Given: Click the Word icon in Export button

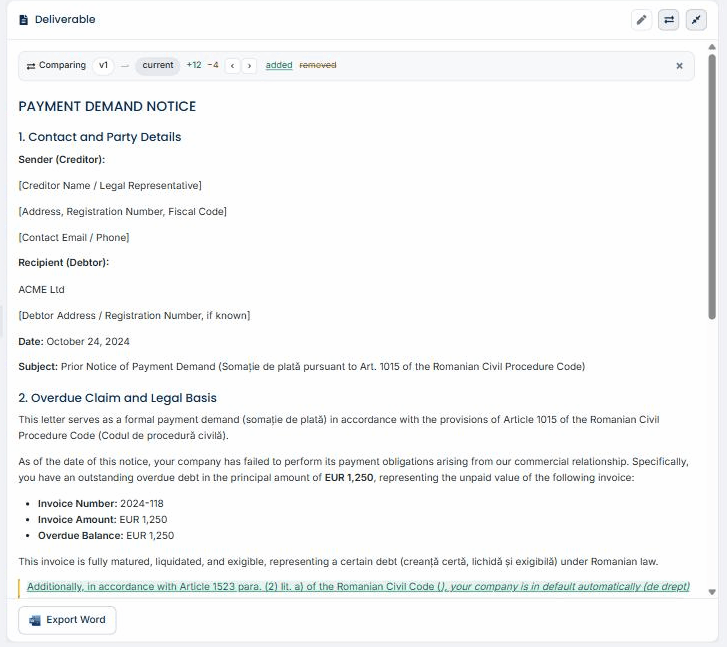Looking at the screenshot, I should [35, 620].
